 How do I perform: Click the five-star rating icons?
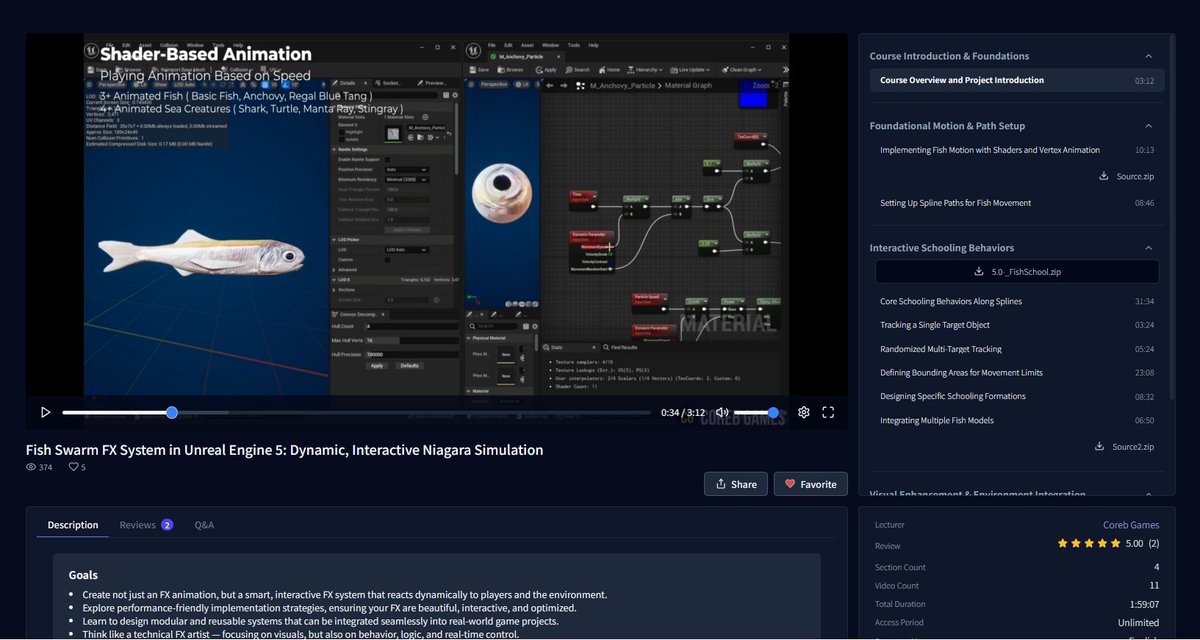pos(1089,544)
